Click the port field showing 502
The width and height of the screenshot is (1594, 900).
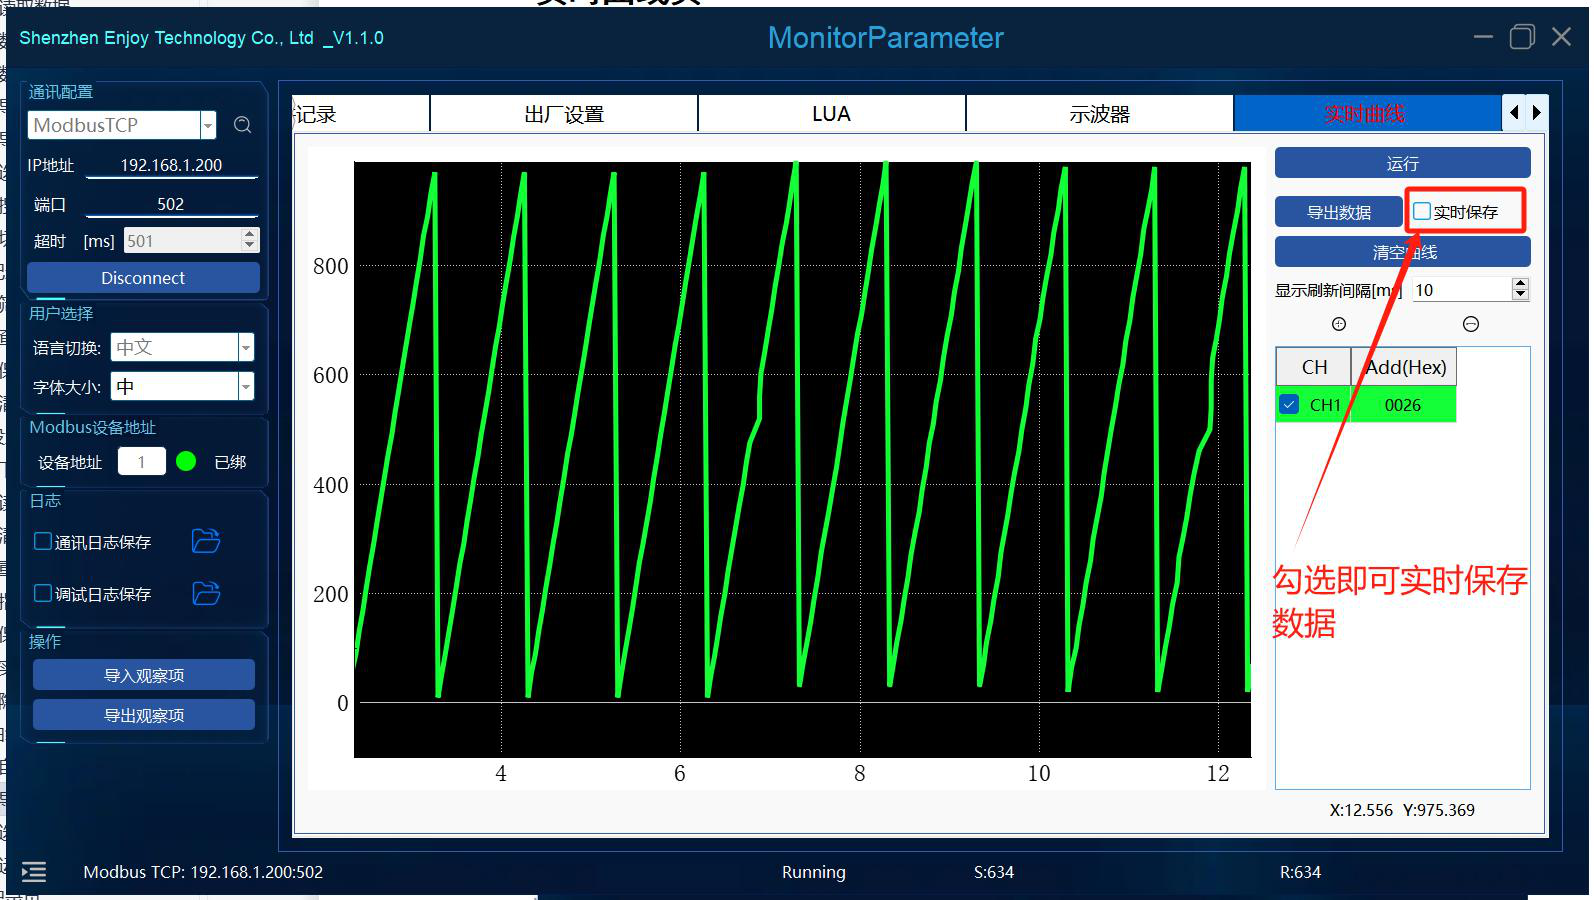pos(172,204)
